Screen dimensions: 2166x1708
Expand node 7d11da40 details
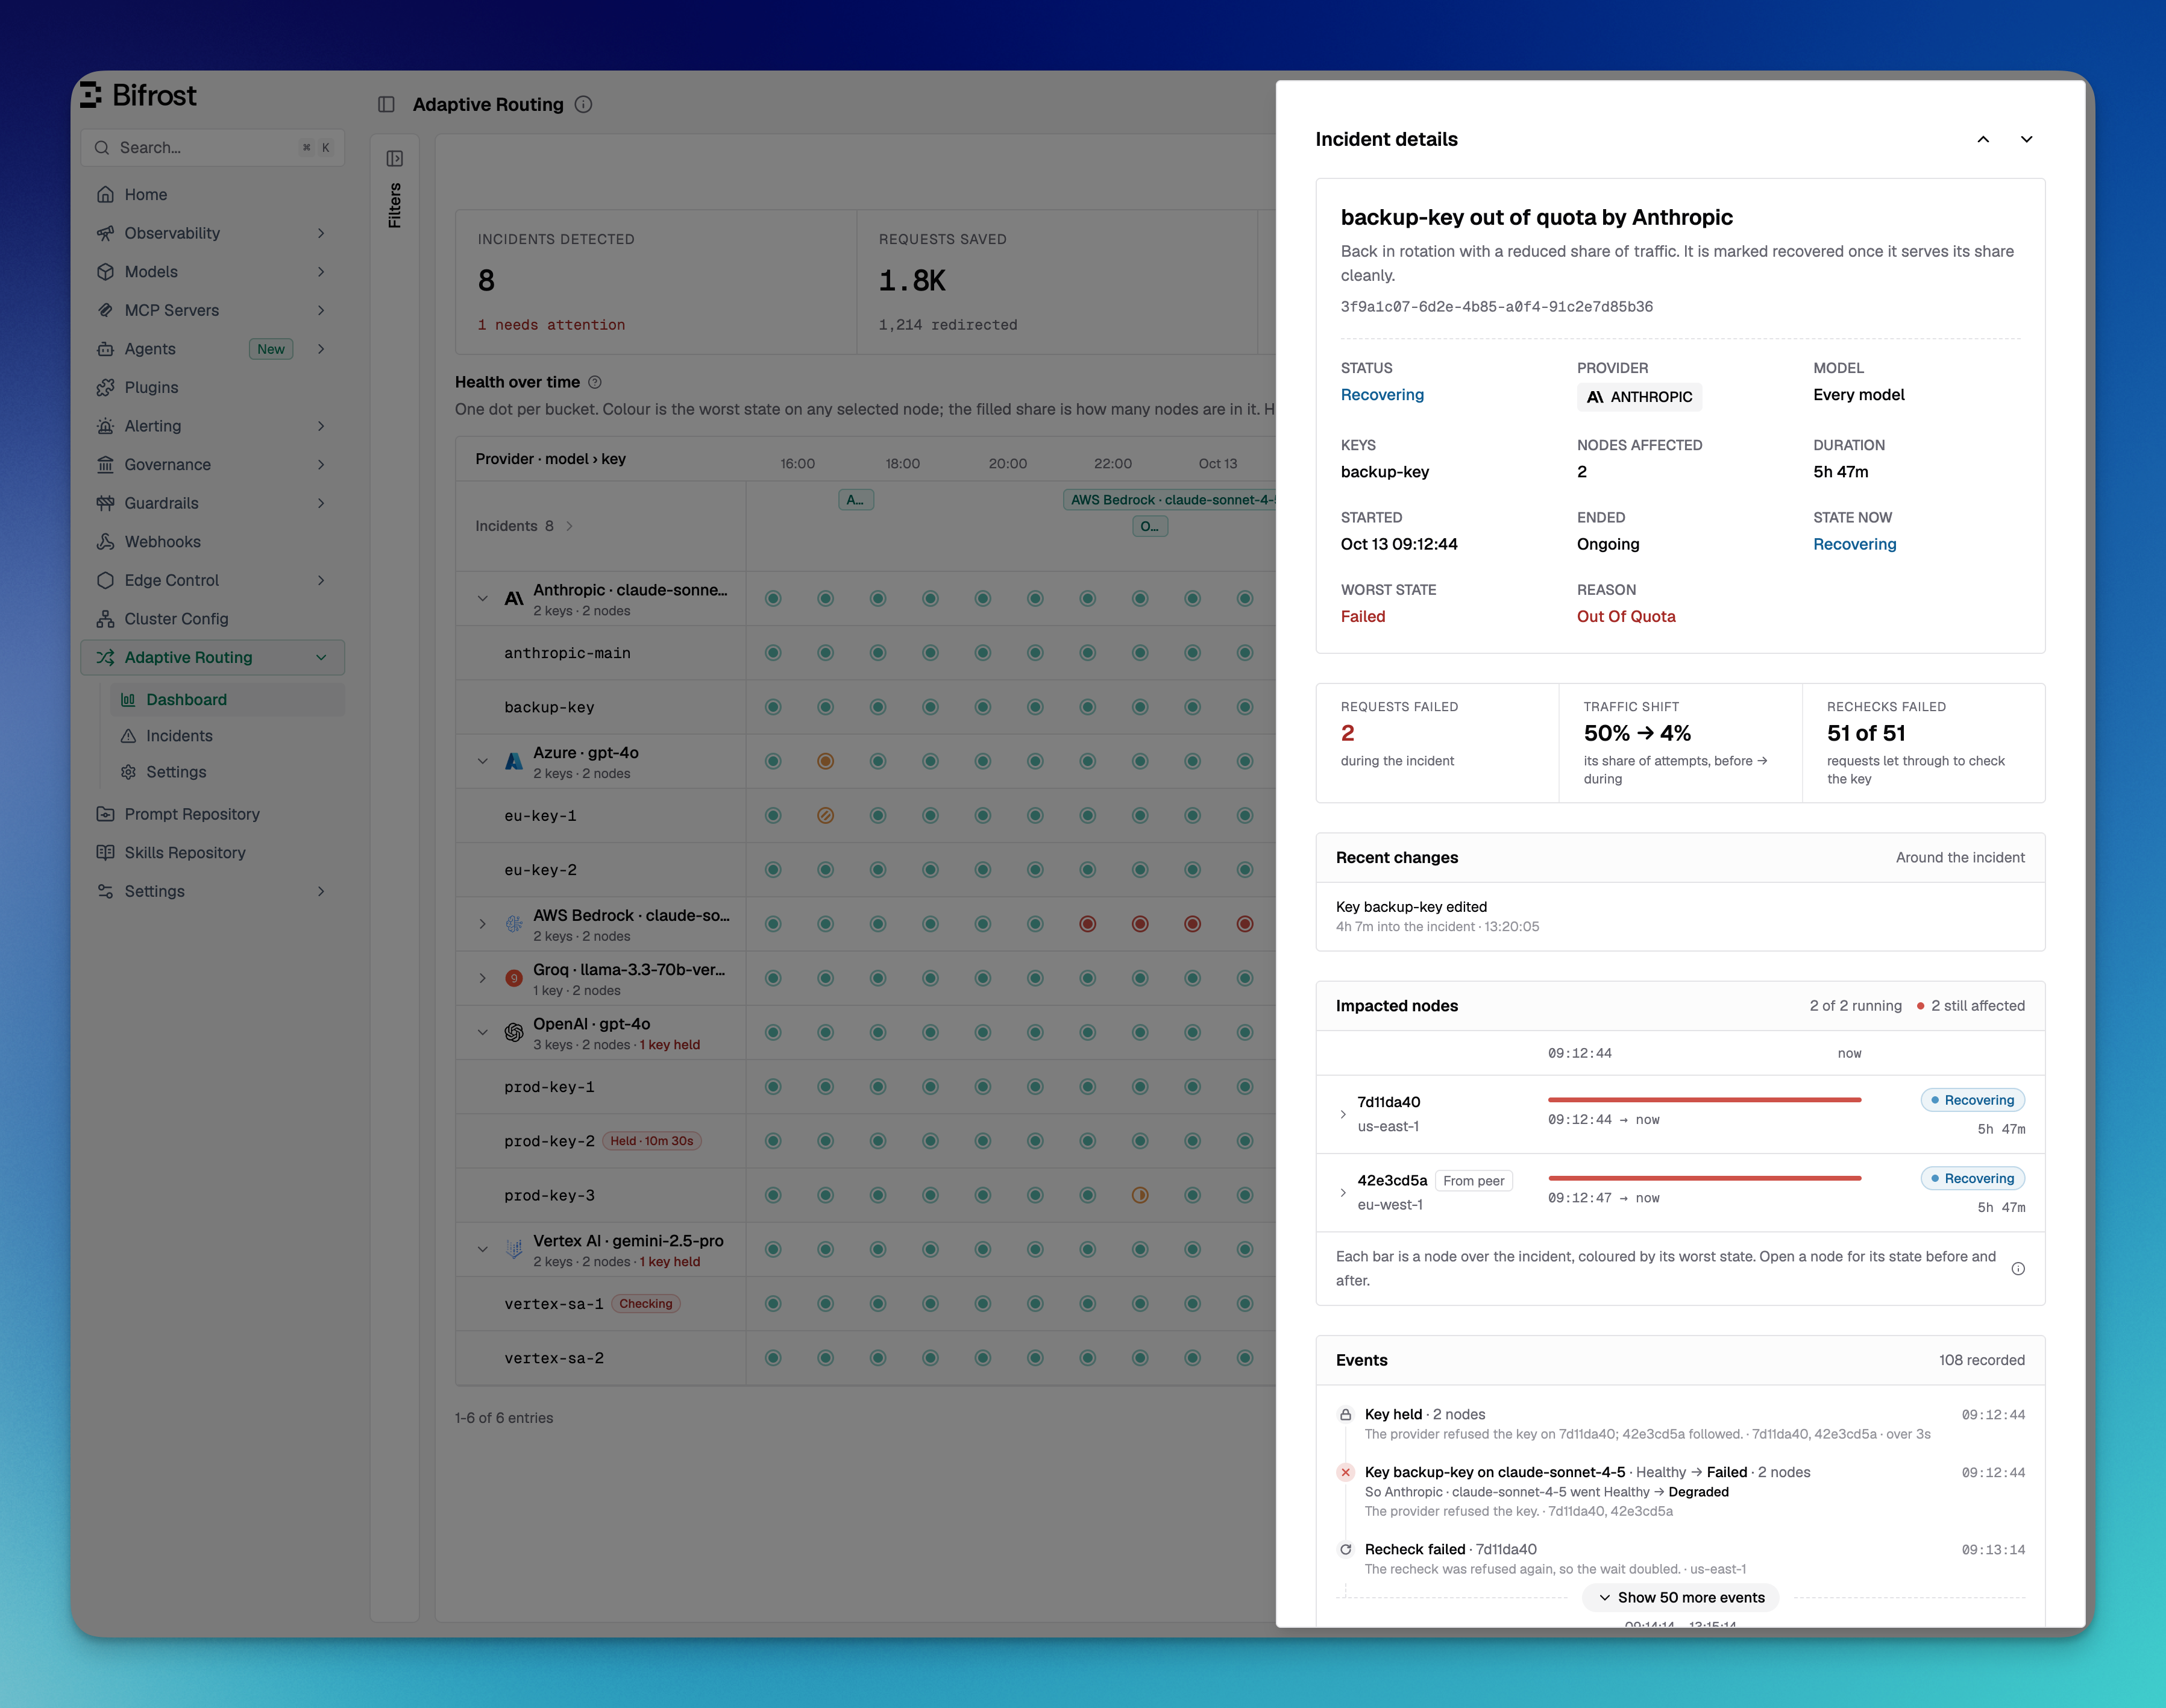pos(1343,1114)
